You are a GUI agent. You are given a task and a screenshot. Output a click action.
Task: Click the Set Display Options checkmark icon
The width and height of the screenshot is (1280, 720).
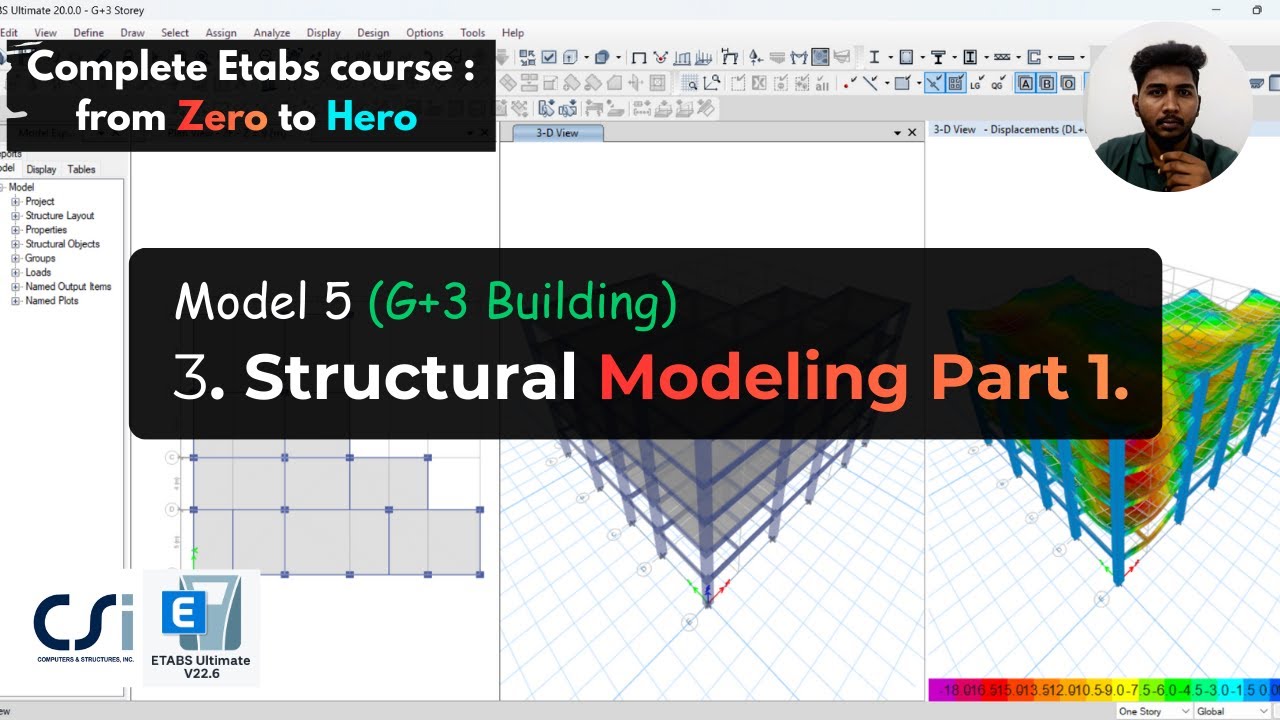point(549,58)
